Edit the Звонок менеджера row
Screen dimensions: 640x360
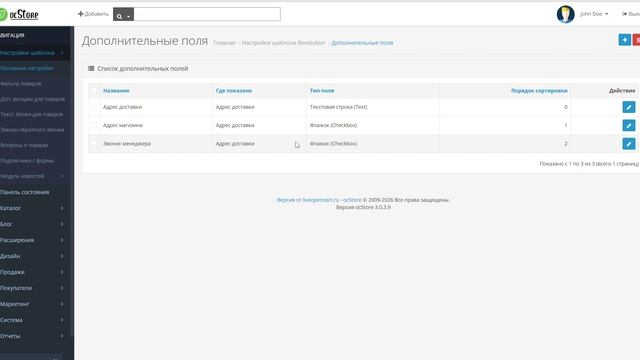[629, 144]
